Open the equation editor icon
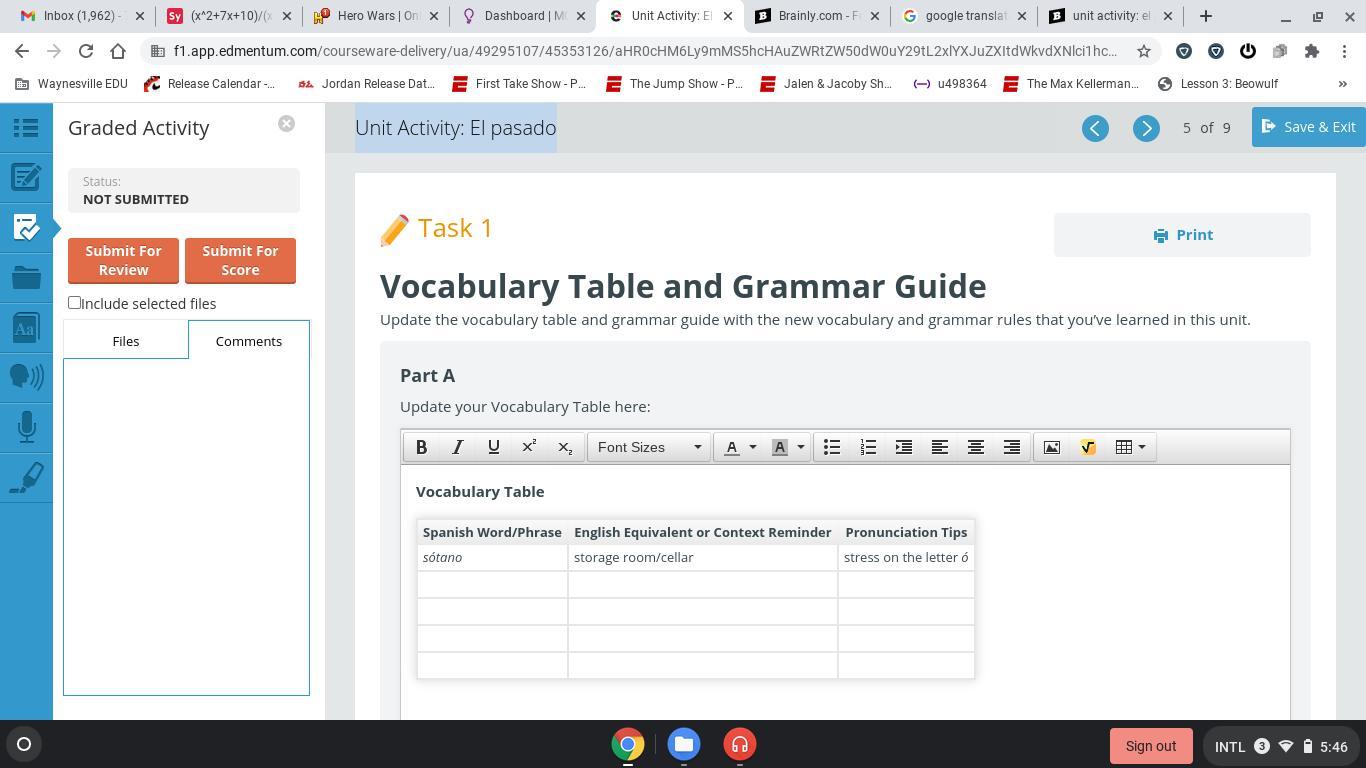 coord(1087,447)
